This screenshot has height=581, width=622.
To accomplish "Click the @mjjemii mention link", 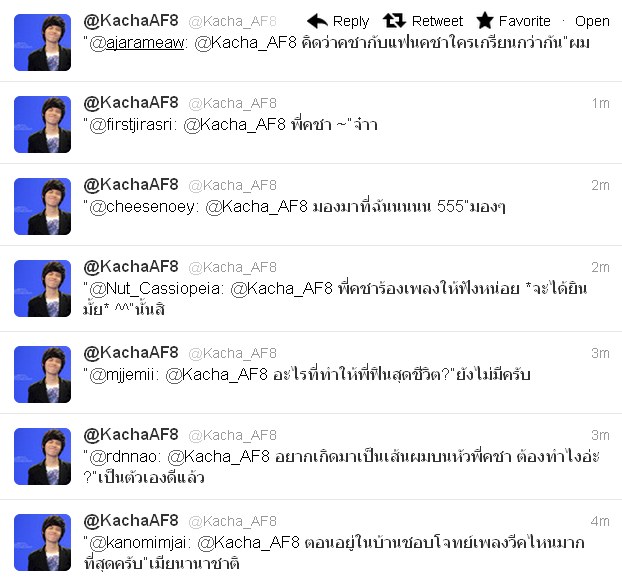I will pyautogui.click(x=122, y=375).
